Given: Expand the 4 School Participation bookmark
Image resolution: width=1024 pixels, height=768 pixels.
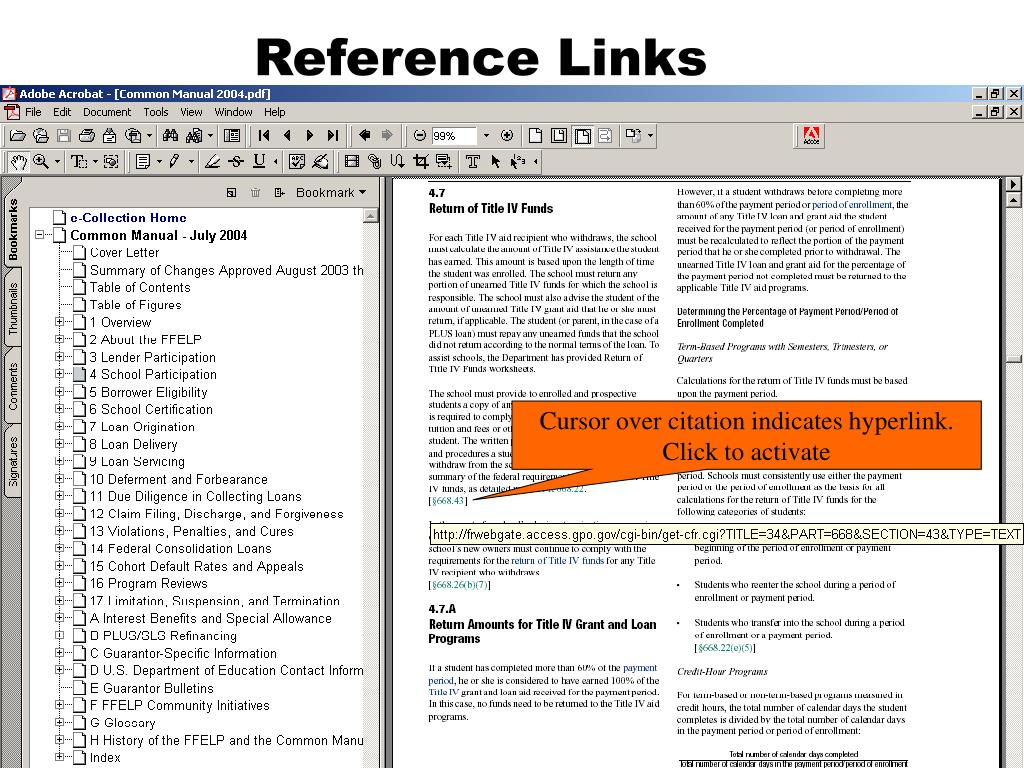Looking at the screenshot, I should (x=59, y=374).
